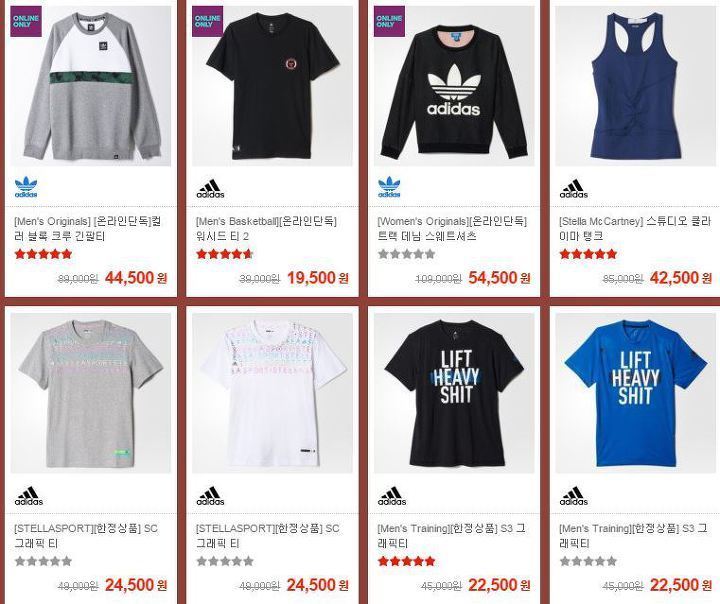Viewport: 720px width, 604px height.
Task: Open the blue Lift Heavy training tee image
Action: coord(636,393)
